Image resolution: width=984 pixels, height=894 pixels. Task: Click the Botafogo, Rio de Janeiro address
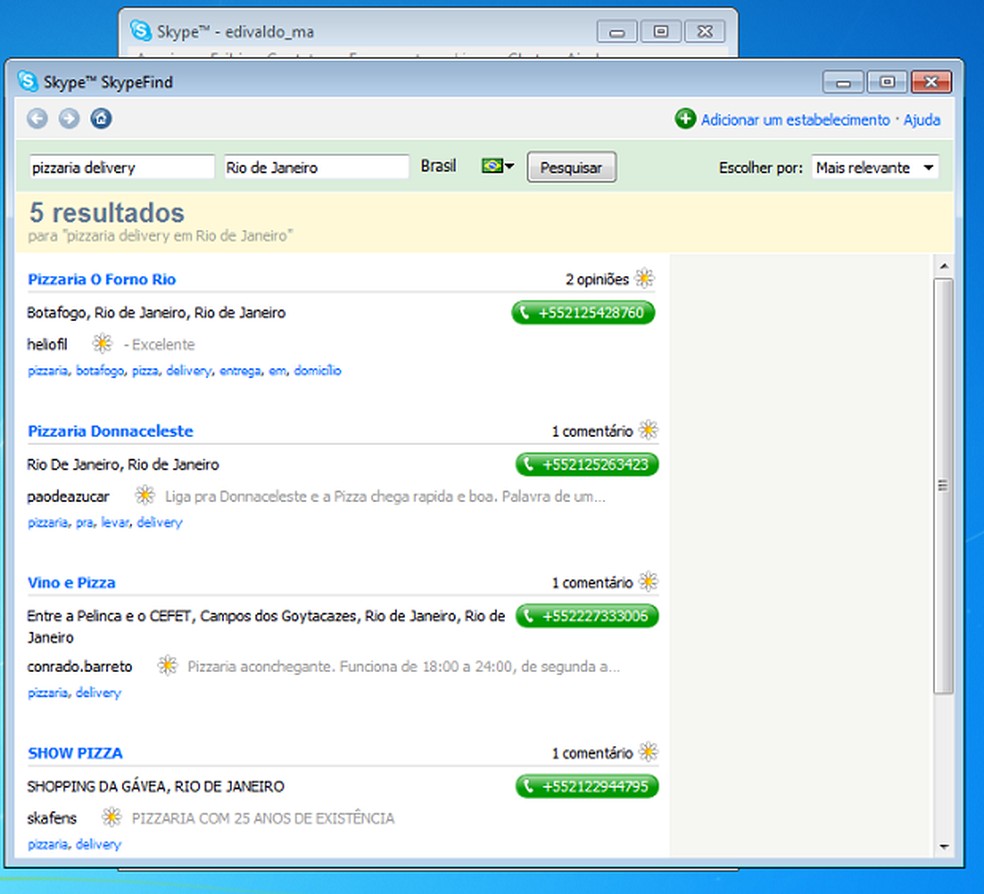pos(156,312)
